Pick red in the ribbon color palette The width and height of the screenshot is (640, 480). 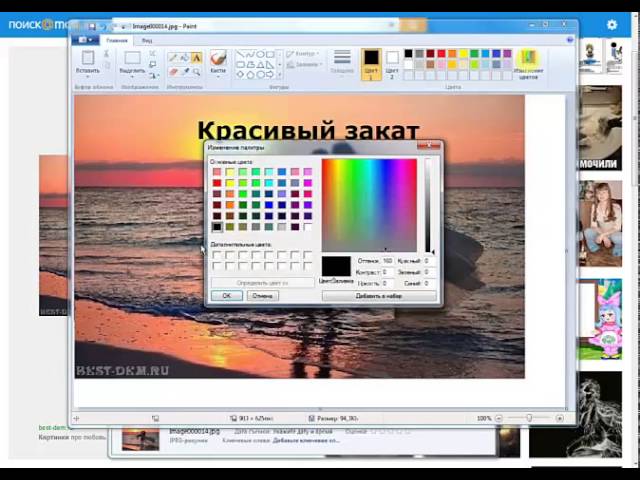(x=441, y=53)
